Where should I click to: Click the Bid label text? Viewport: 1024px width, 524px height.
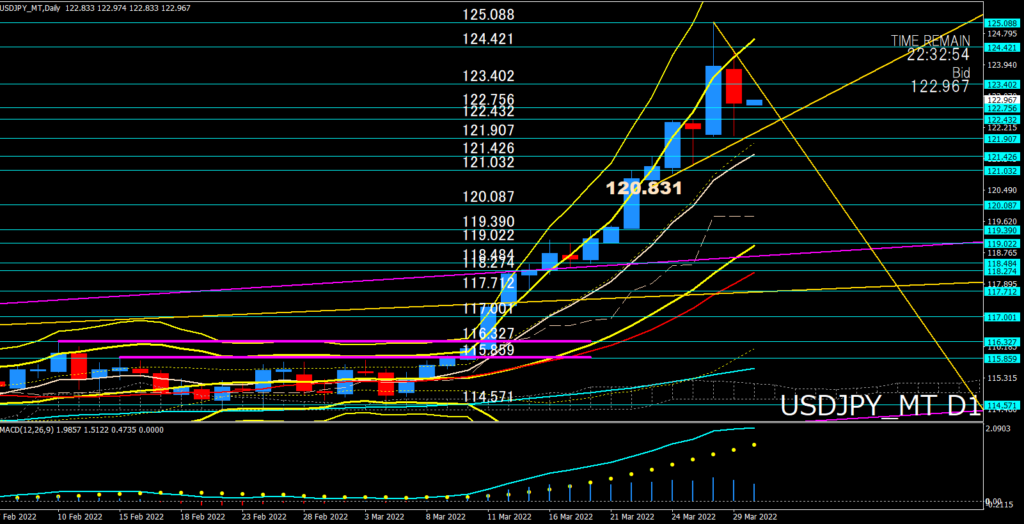[x=960, y=72]
